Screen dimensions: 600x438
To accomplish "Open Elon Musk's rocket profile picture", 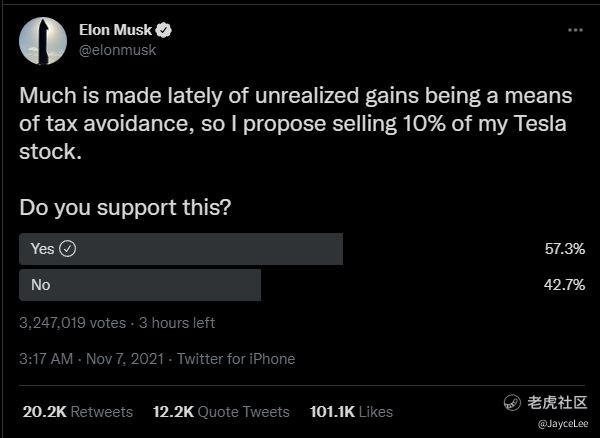I will pyautogui.click(x=43, y=41).
